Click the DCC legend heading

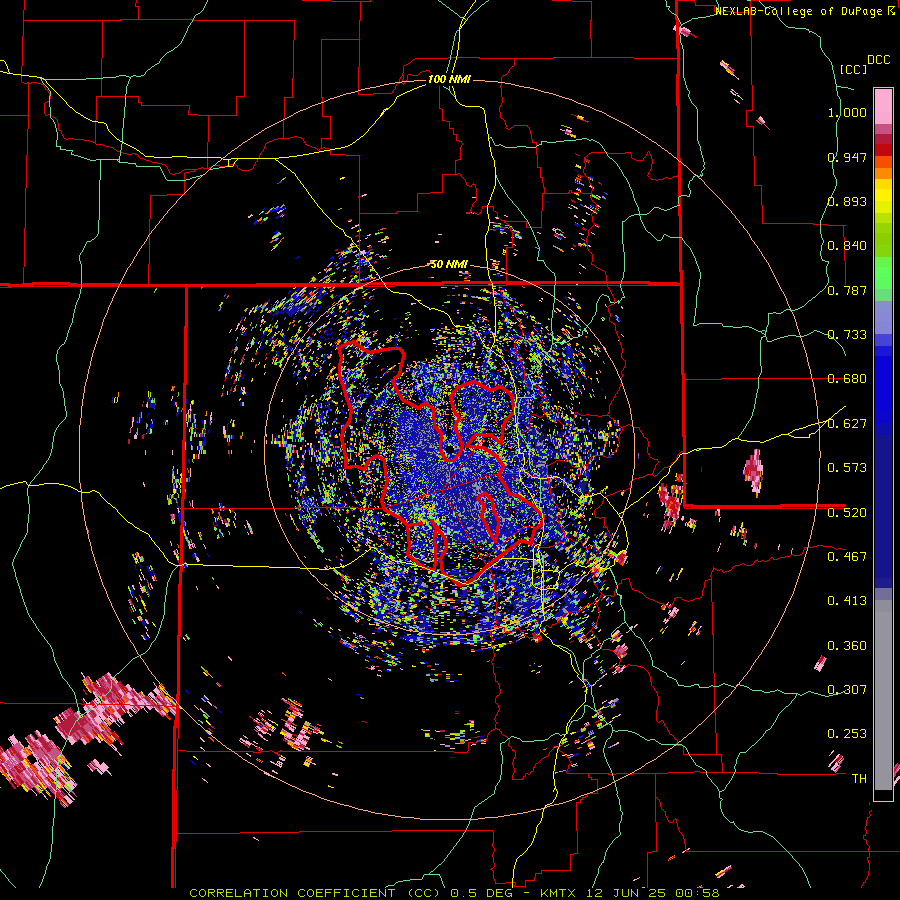(878, 60)
